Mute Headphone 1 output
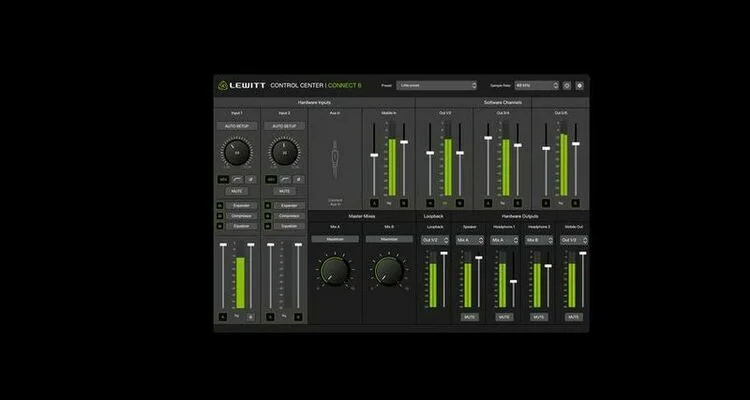 [504, 317]
